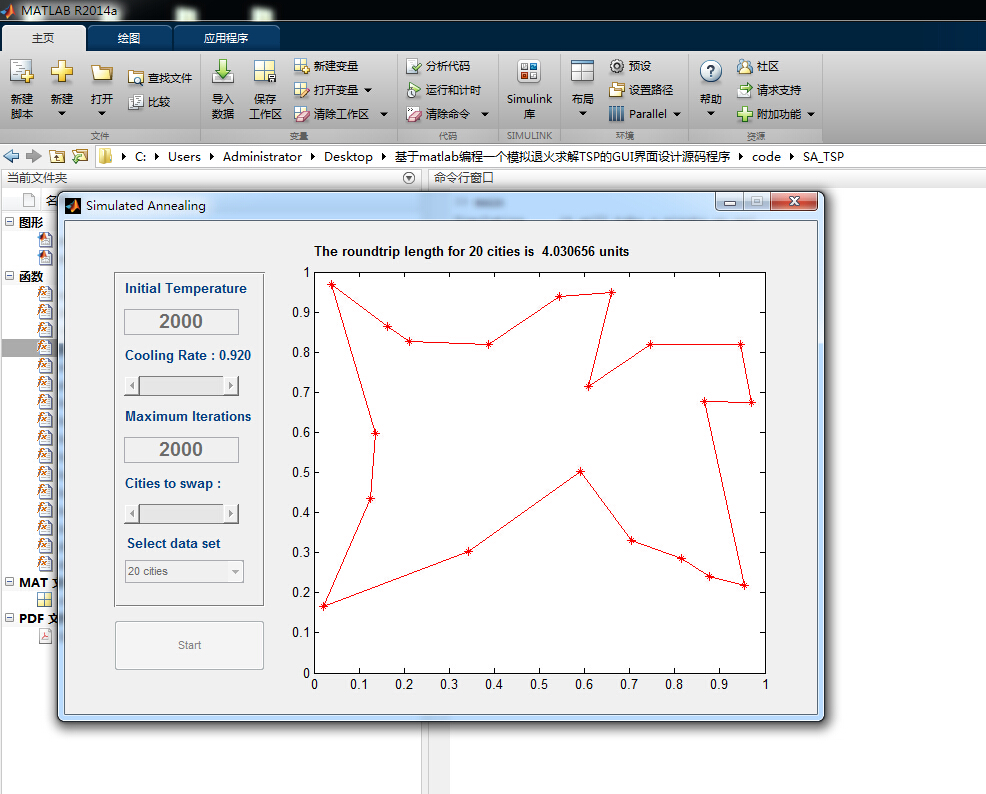The width and height of the screenshot is (986, 794).
Task: Click Administrator in the path breadcrumb
Action: point(262,157)
